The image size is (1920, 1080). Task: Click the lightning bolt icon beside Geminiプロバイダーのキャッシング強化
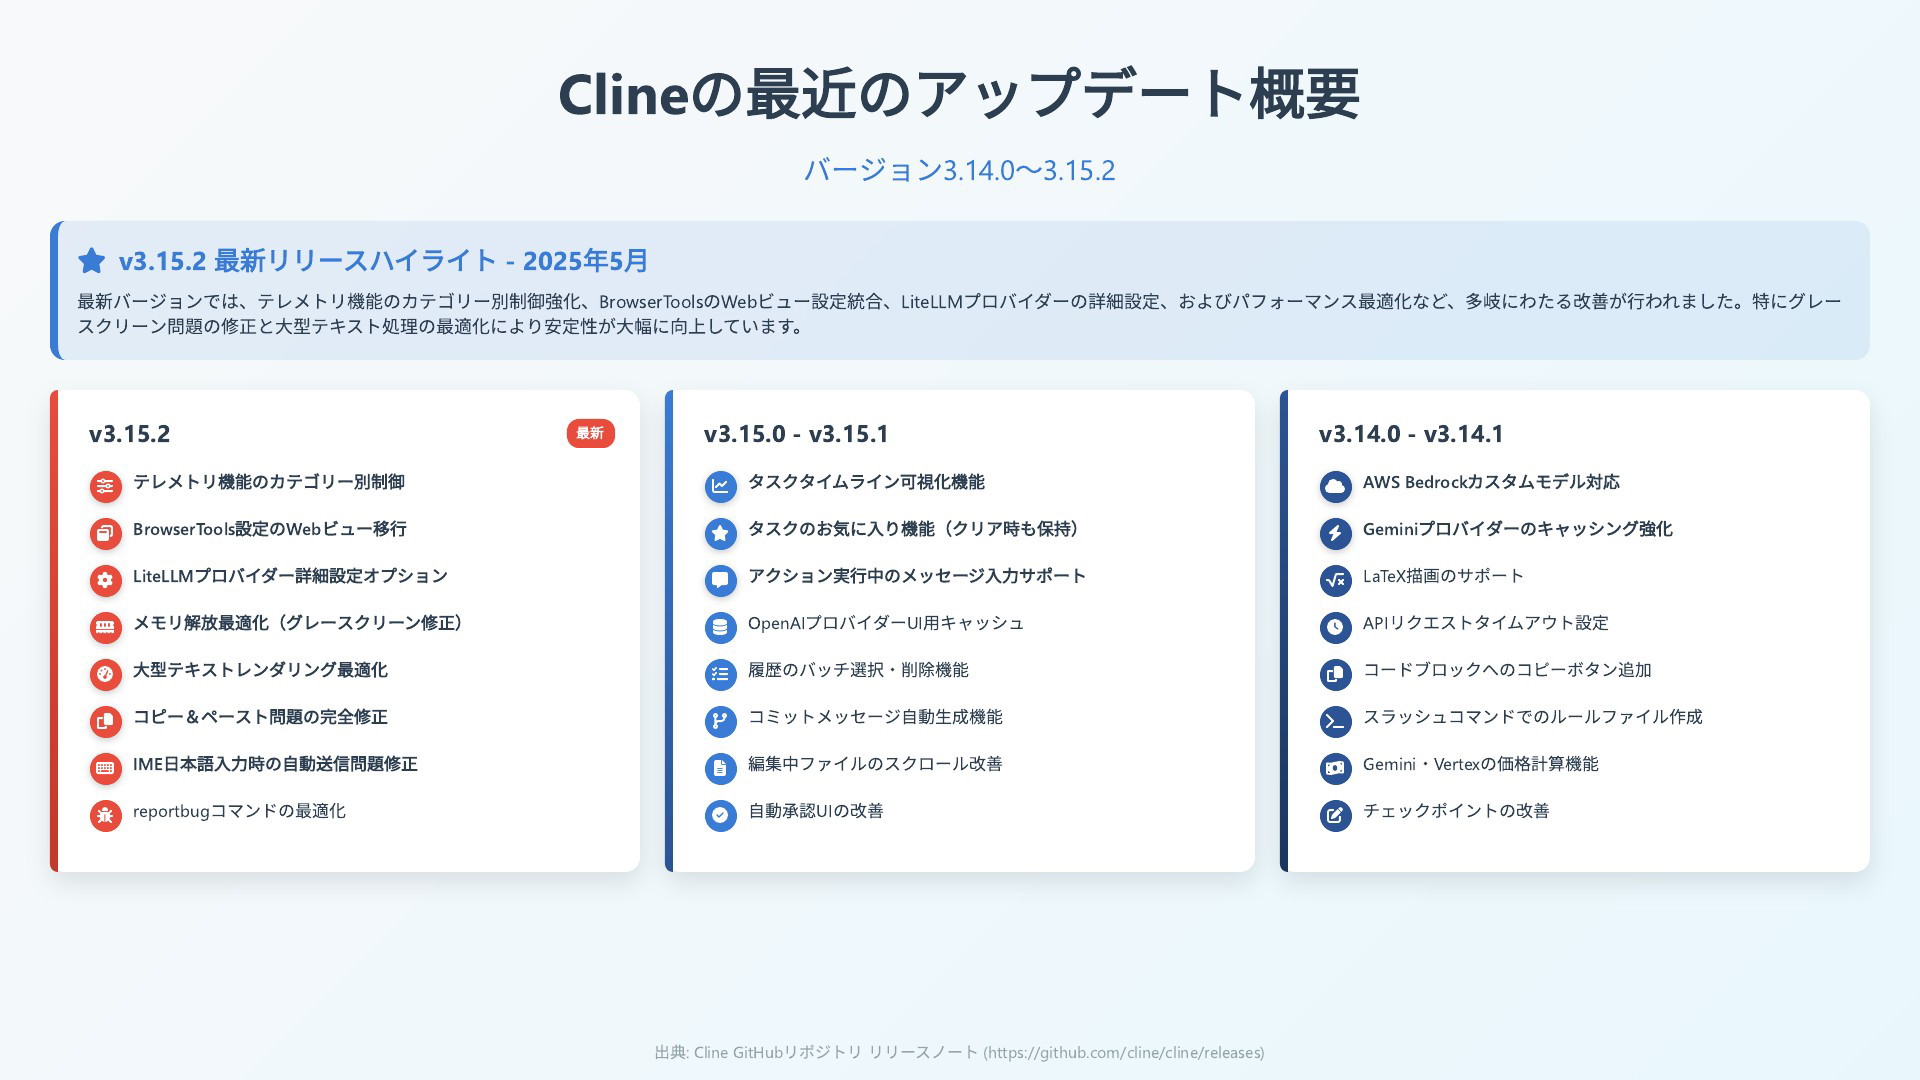click(x=1335, y=533)
